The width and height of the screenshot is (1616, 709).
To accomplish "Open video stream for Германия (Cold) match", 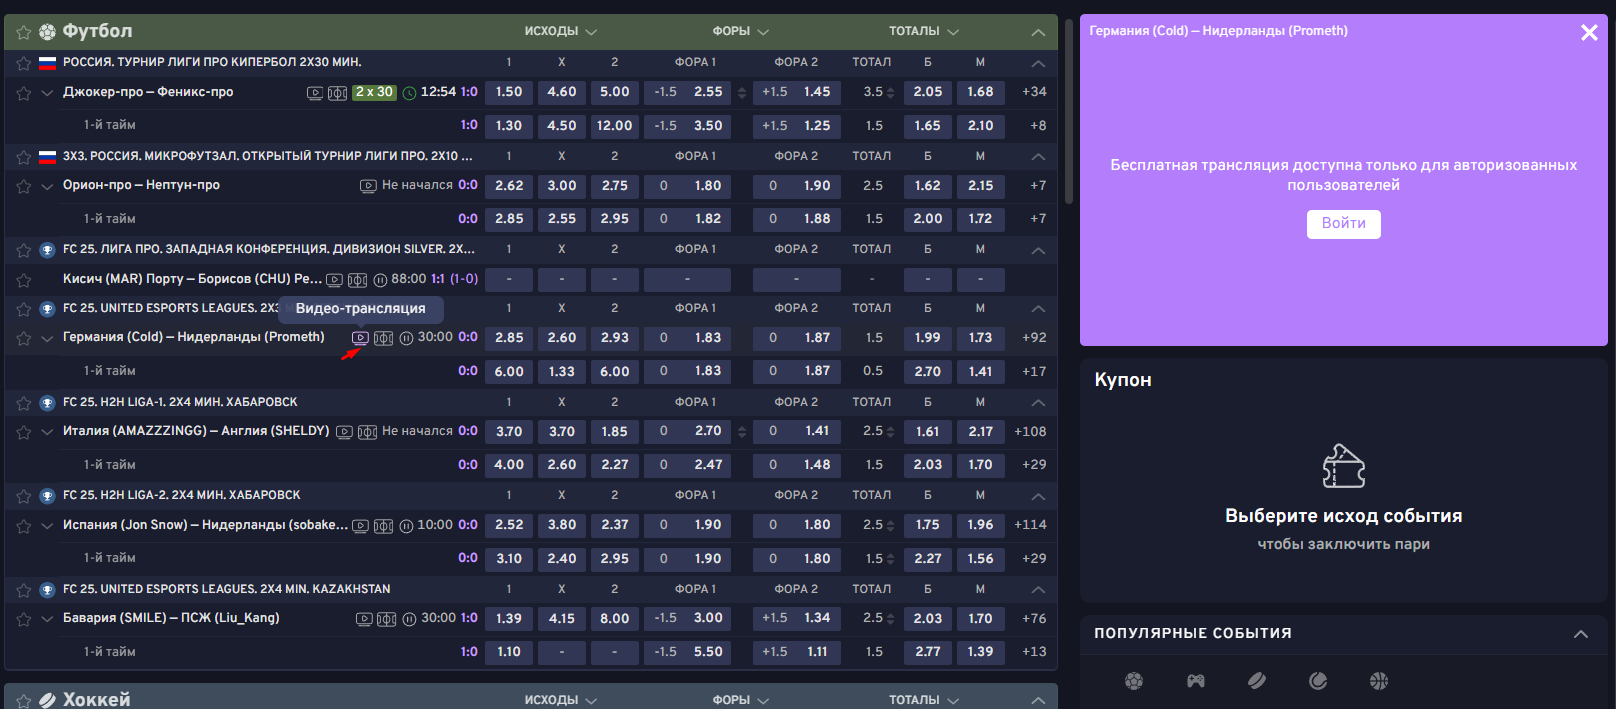I will pos(361,338).
